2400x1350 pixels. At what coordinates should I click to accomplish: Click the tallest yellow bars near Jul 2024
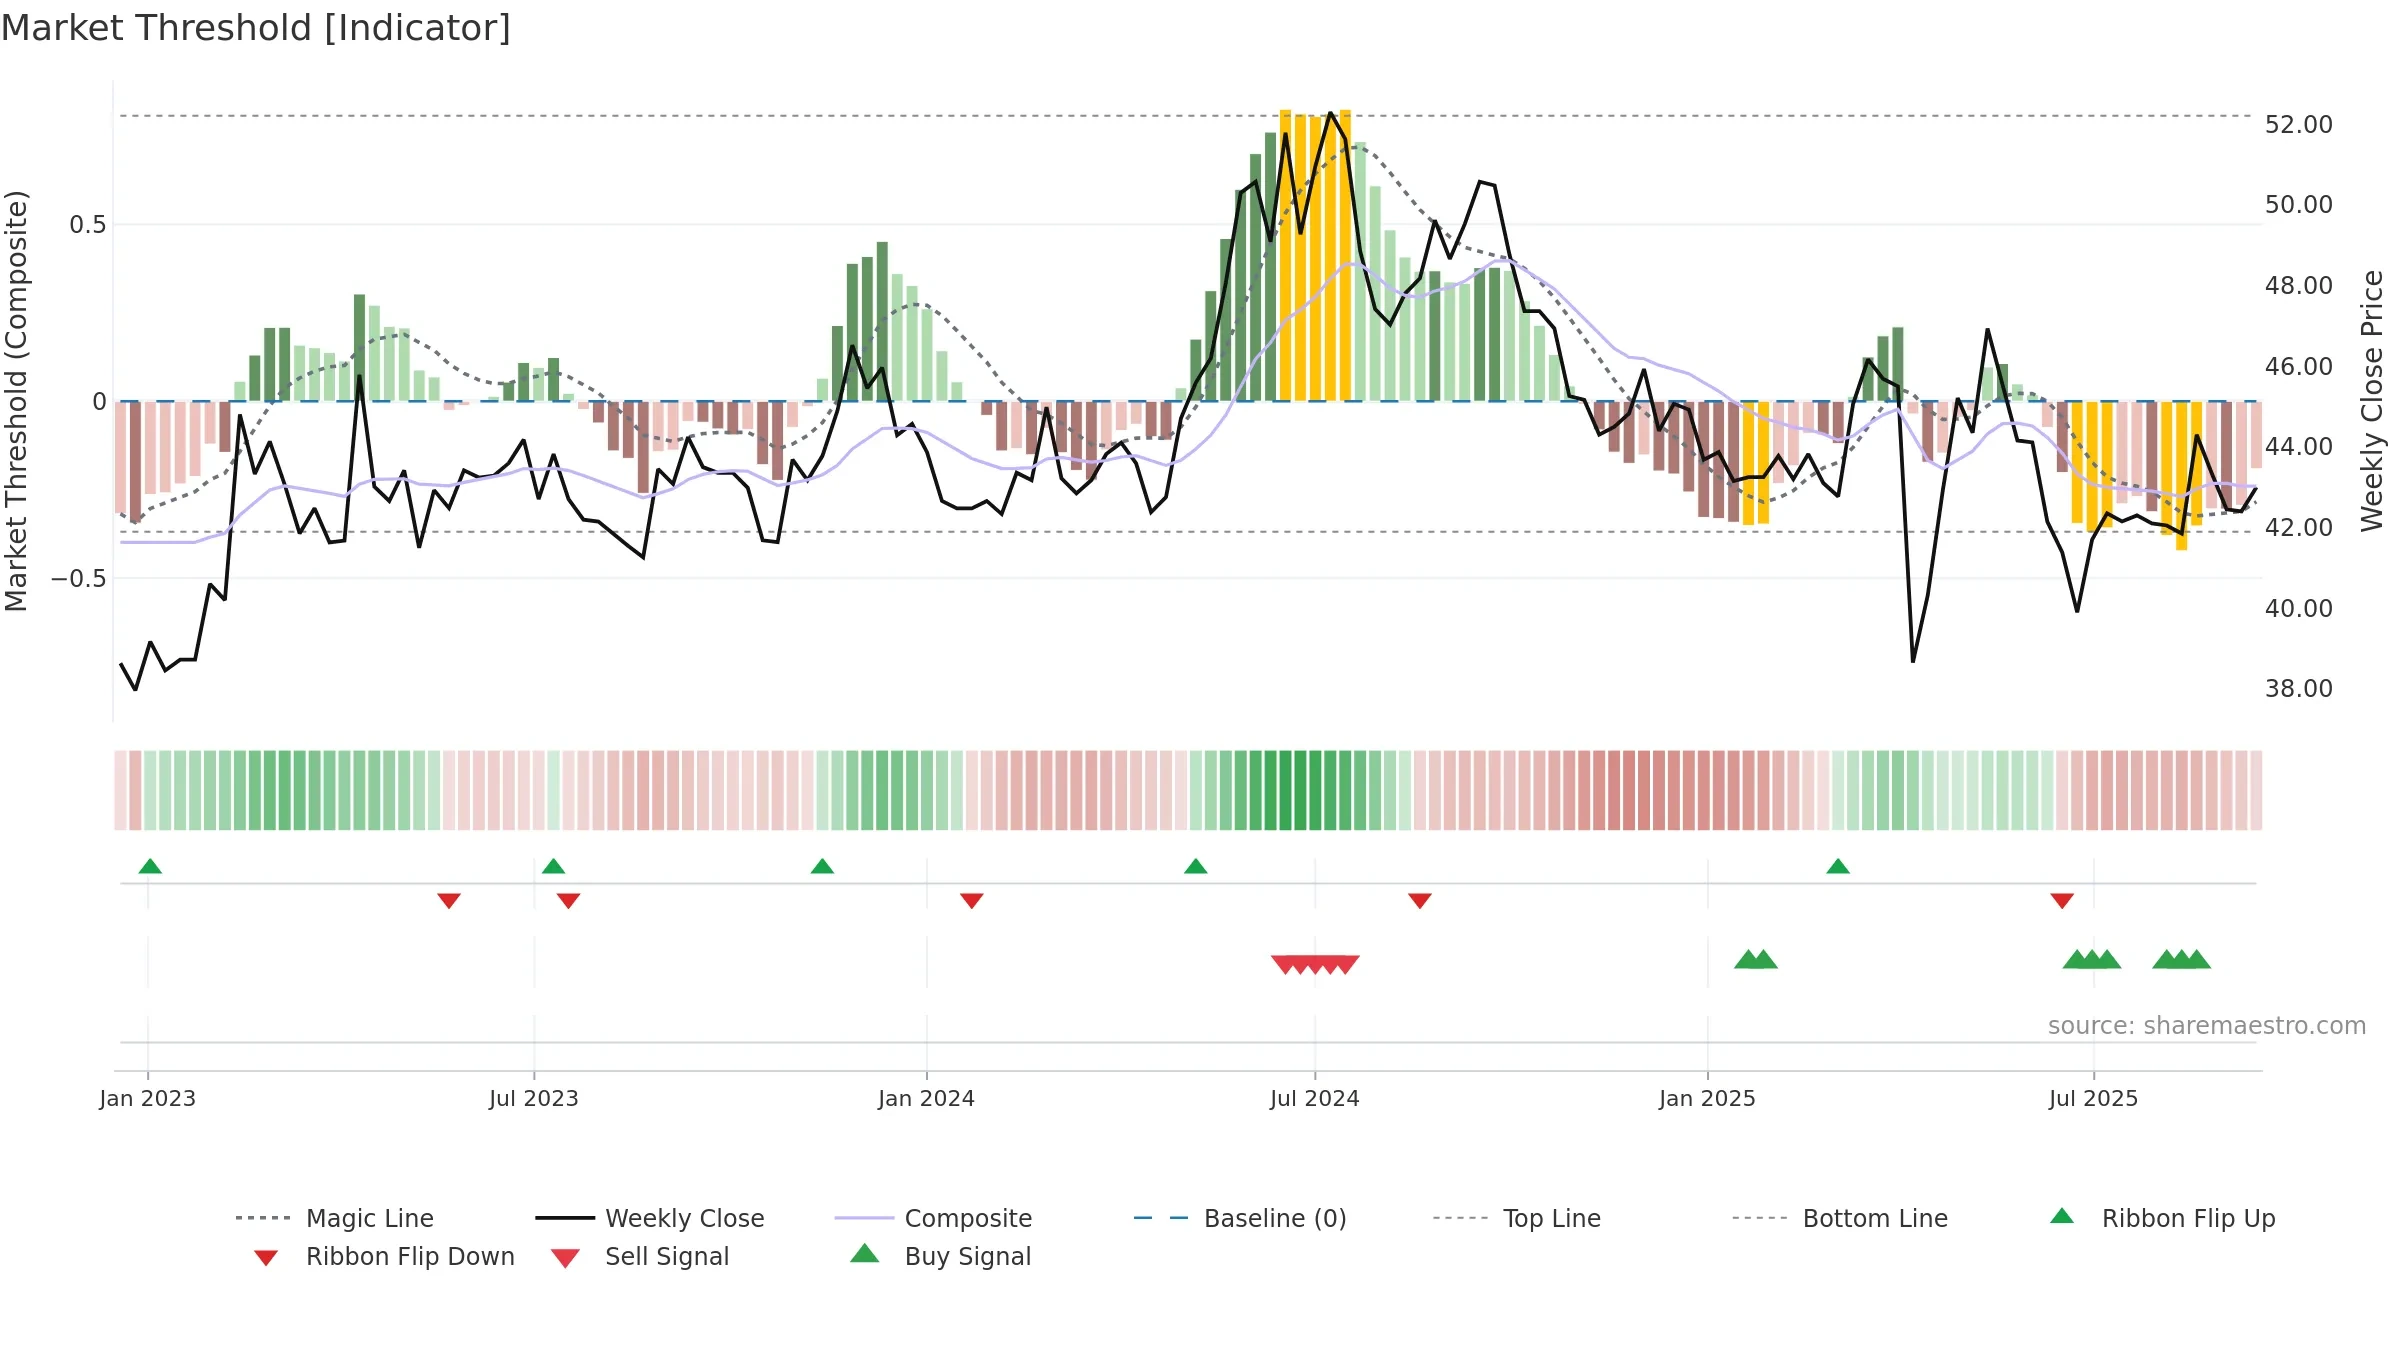click(1315, 255)
